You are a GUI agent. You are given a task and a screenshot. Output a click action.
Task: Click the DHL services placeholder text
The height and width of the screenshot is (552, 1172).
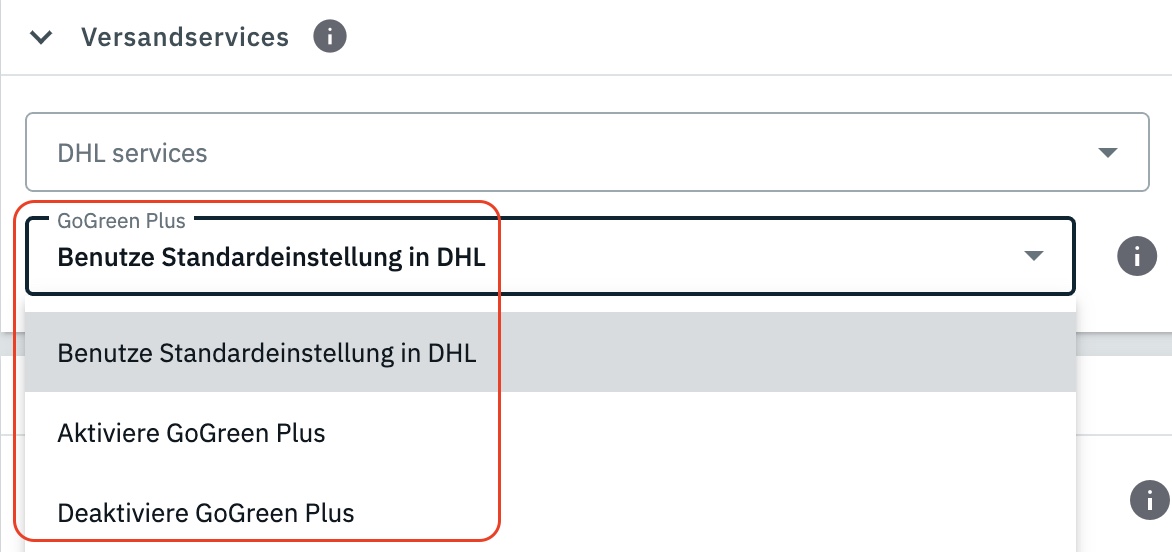[x=133, y=153]
